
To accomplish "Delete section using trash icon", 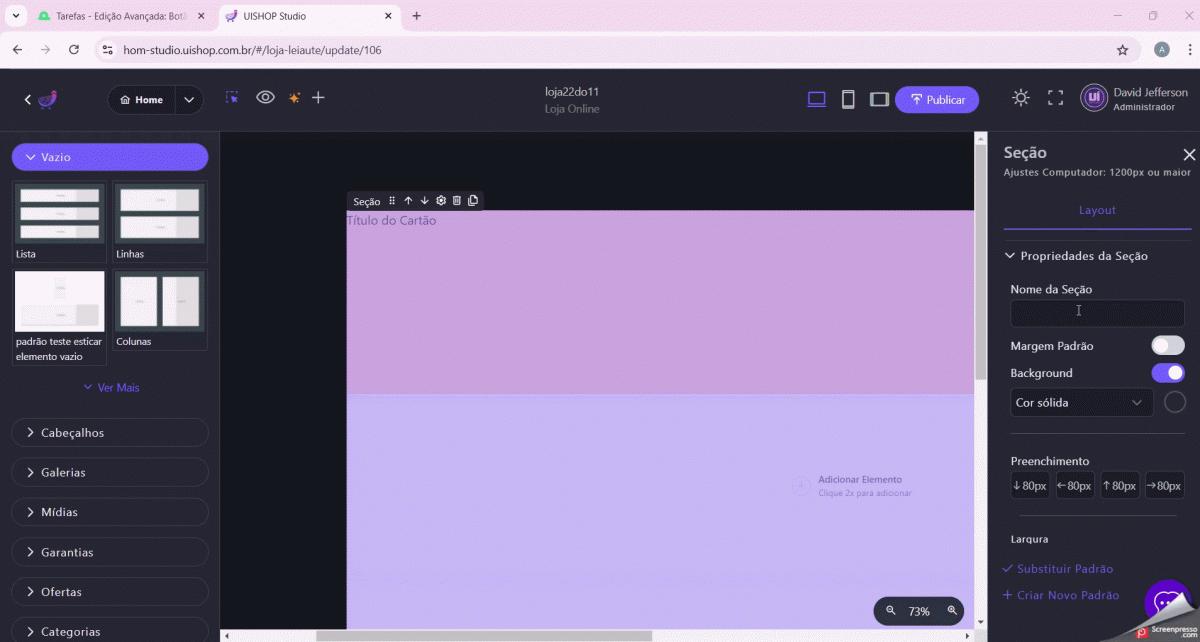I will coord(456,201).
